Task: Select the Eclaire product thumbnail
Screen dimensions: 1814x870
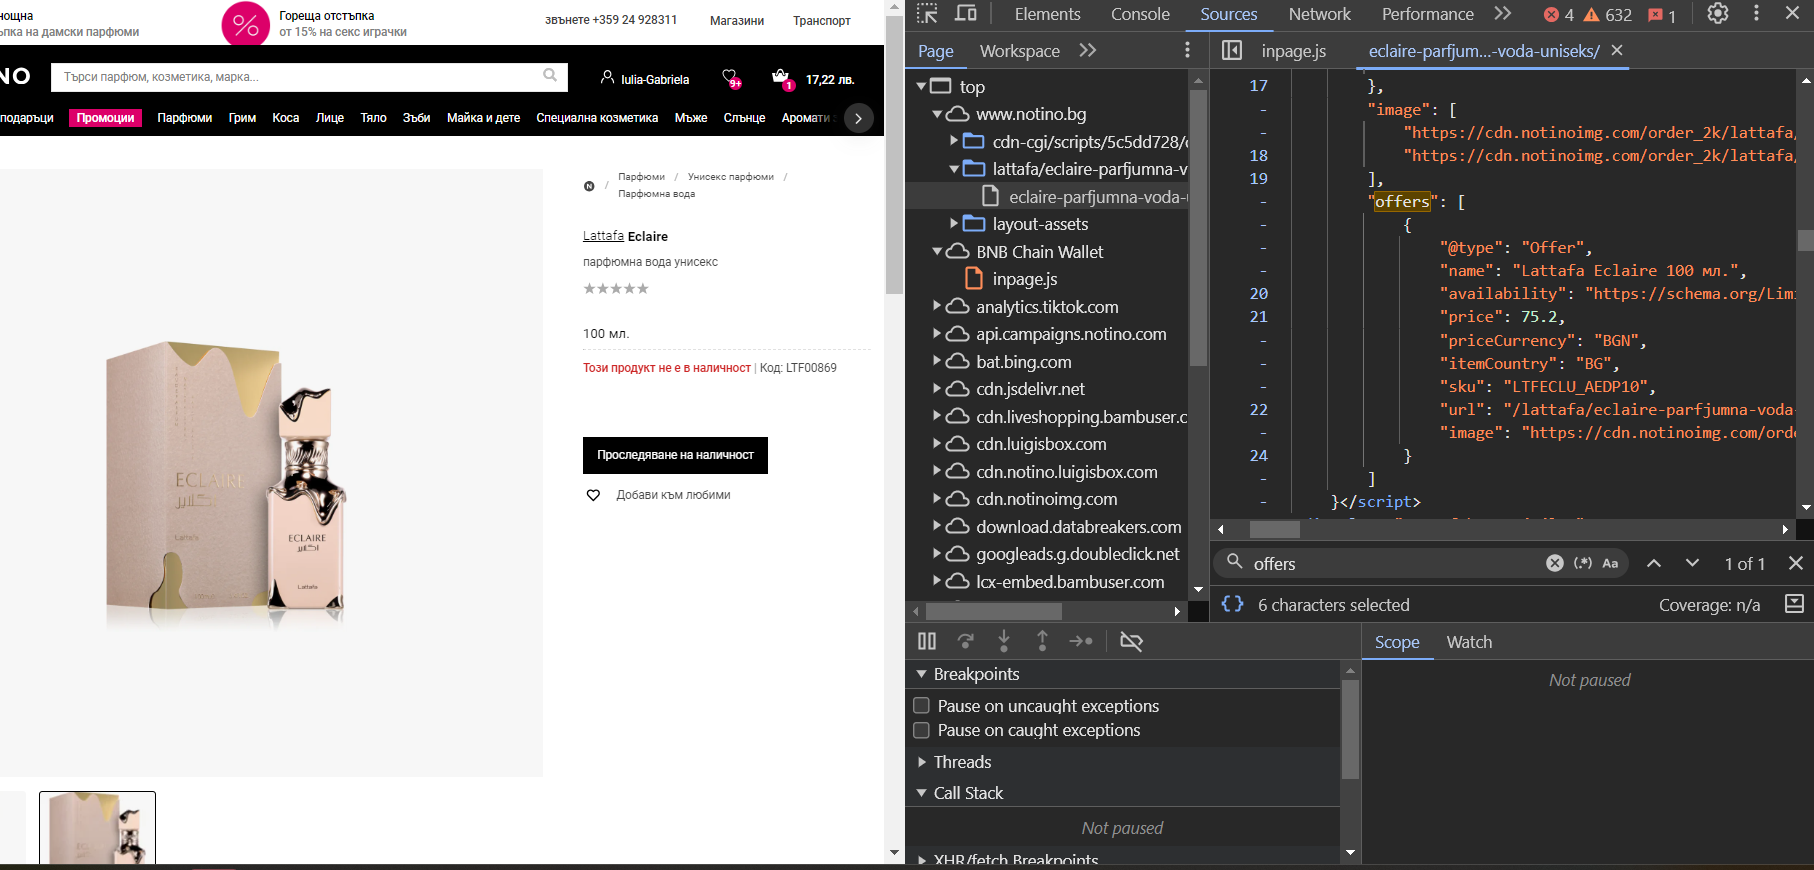Action: [x=97, y=828]
